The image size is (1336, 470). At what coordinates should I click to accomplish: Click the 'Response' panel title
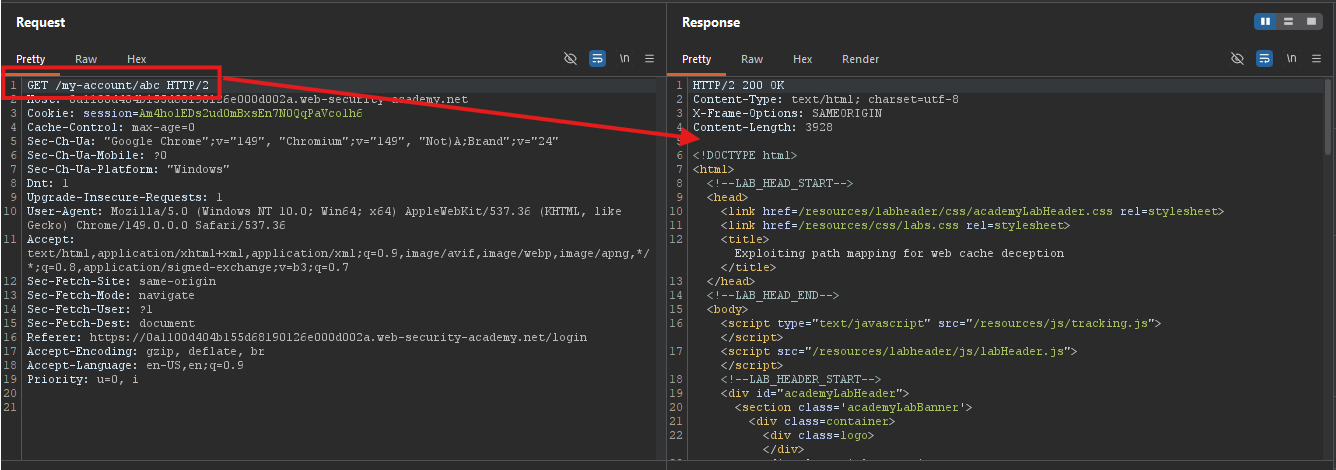pyautogui.click(x=710, y=22)
